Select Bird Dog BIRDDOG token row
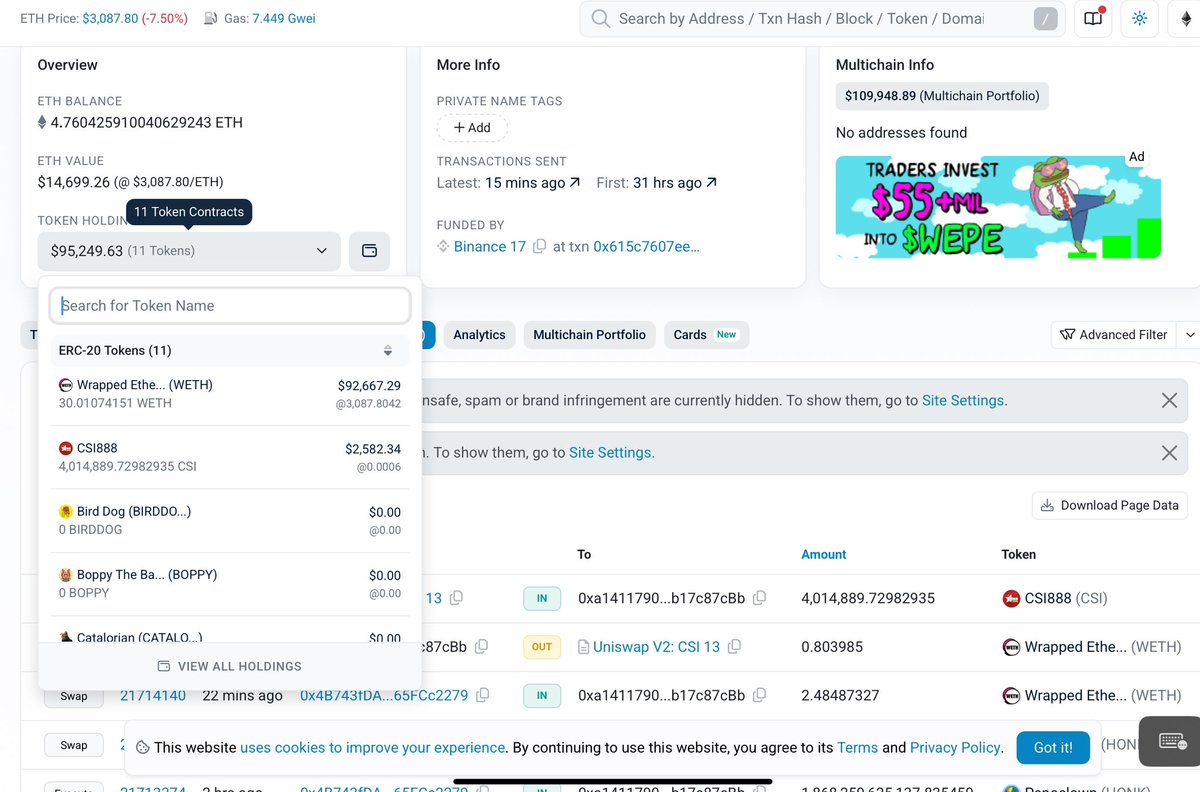 [230, 520]
